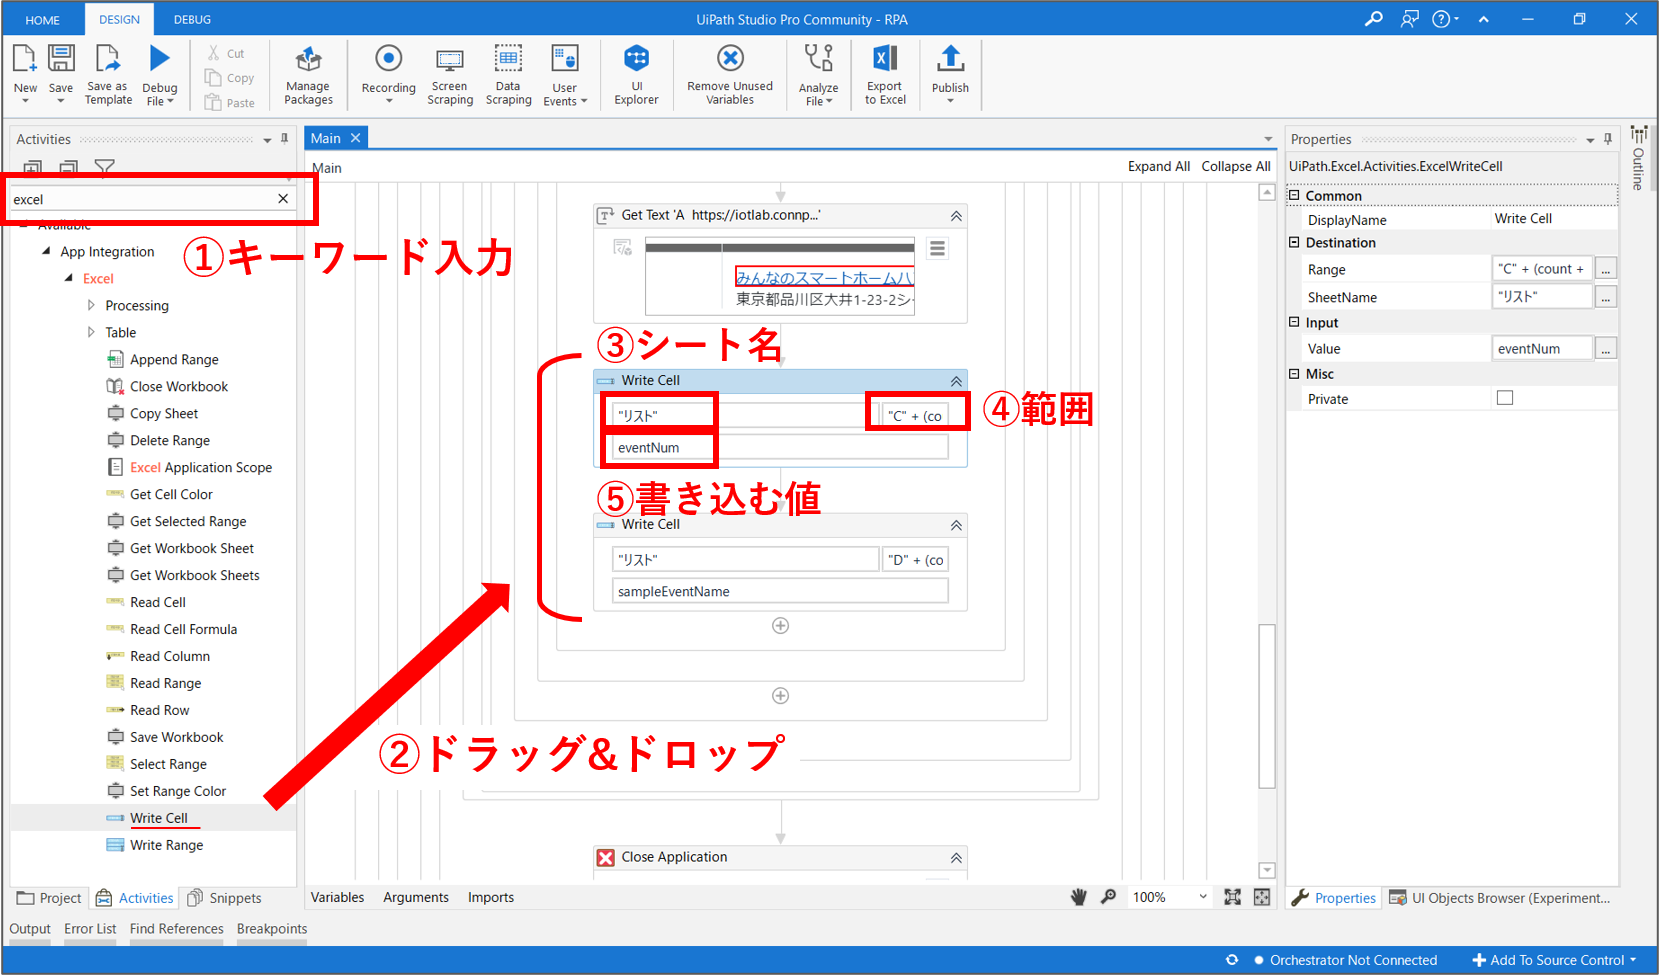
Task: Expand the Processing tree node
Action: [91, 305]
